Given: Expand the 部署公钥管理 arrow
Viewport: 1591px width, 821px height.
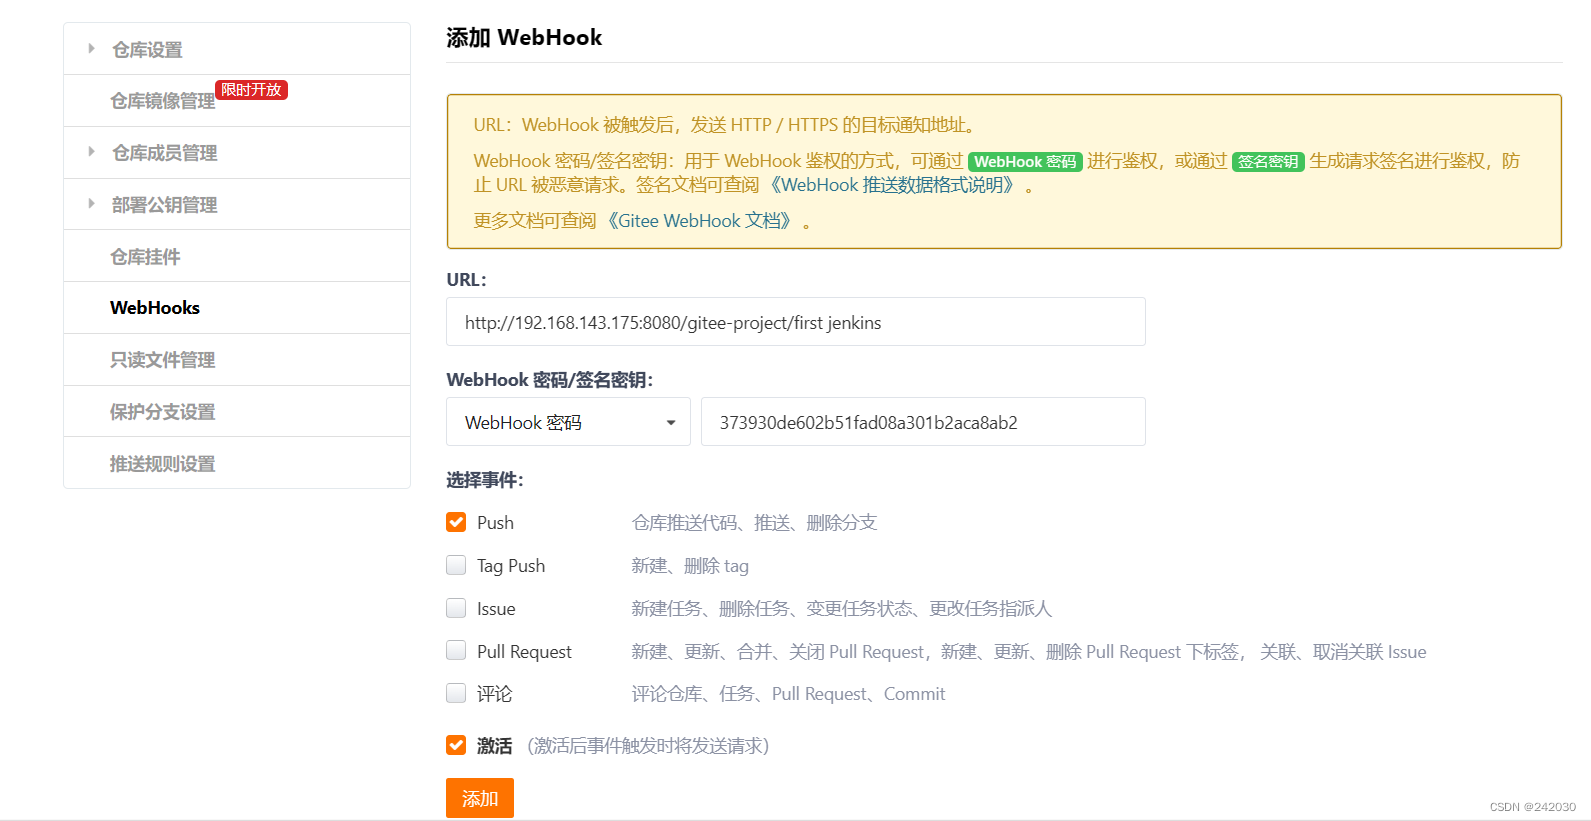Looking at the screenshot, I should pyautogui.click(x=91, y=203).
